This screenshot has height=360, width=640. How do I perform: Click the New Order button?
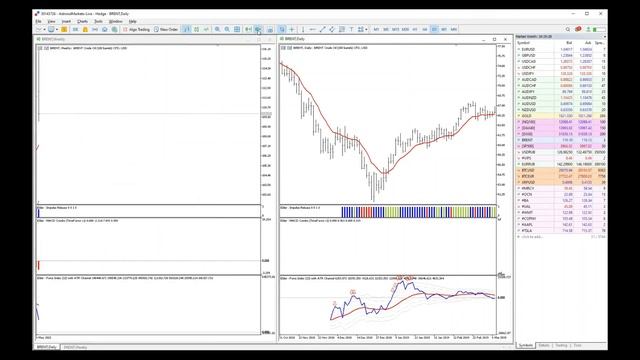pyautogui.click(x=166, y=29)
